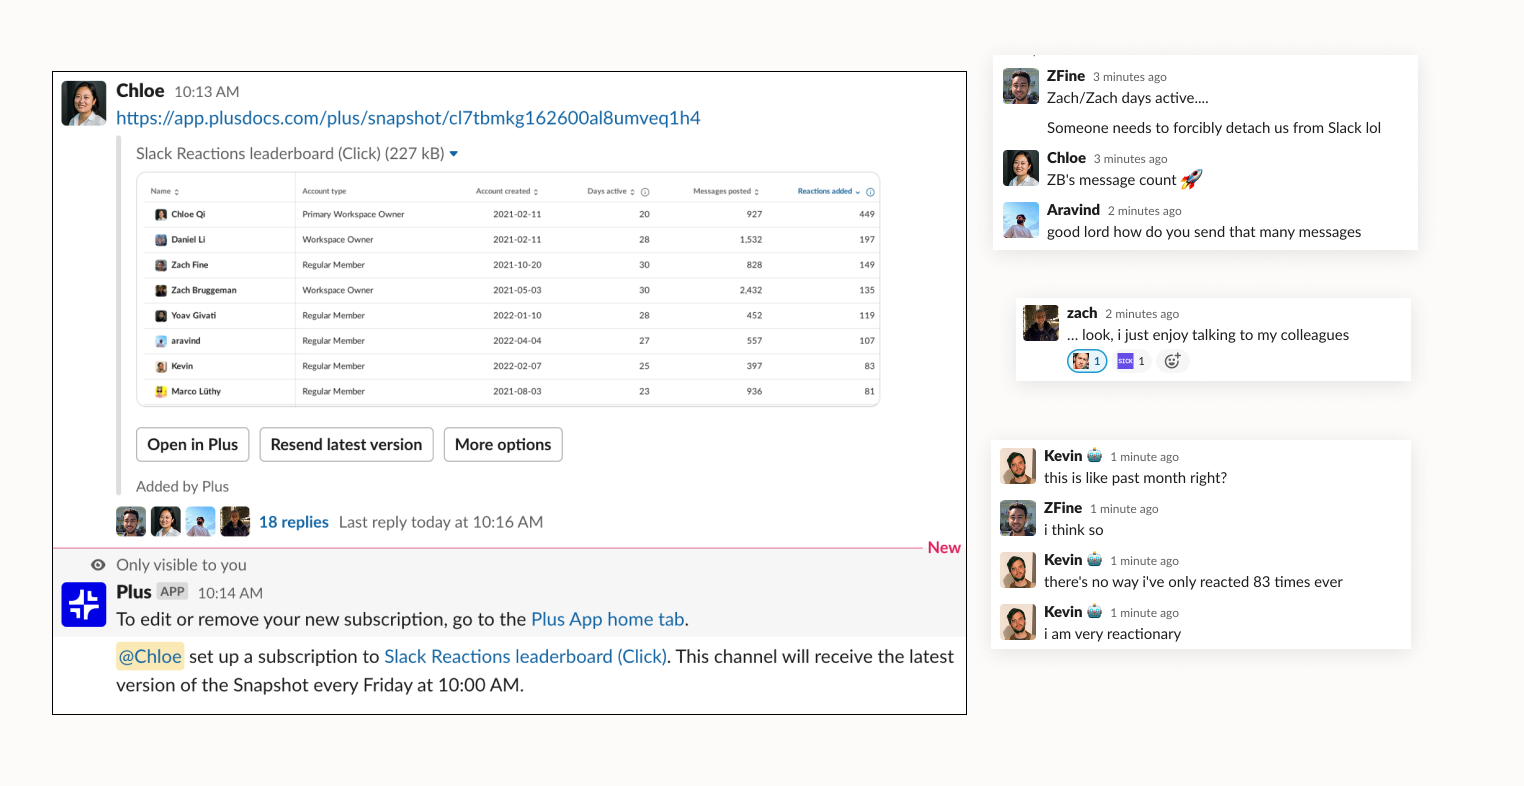Open the More options menu
Image resolution: width=1524 pixels, height=786 pixels.
[503, 445]
